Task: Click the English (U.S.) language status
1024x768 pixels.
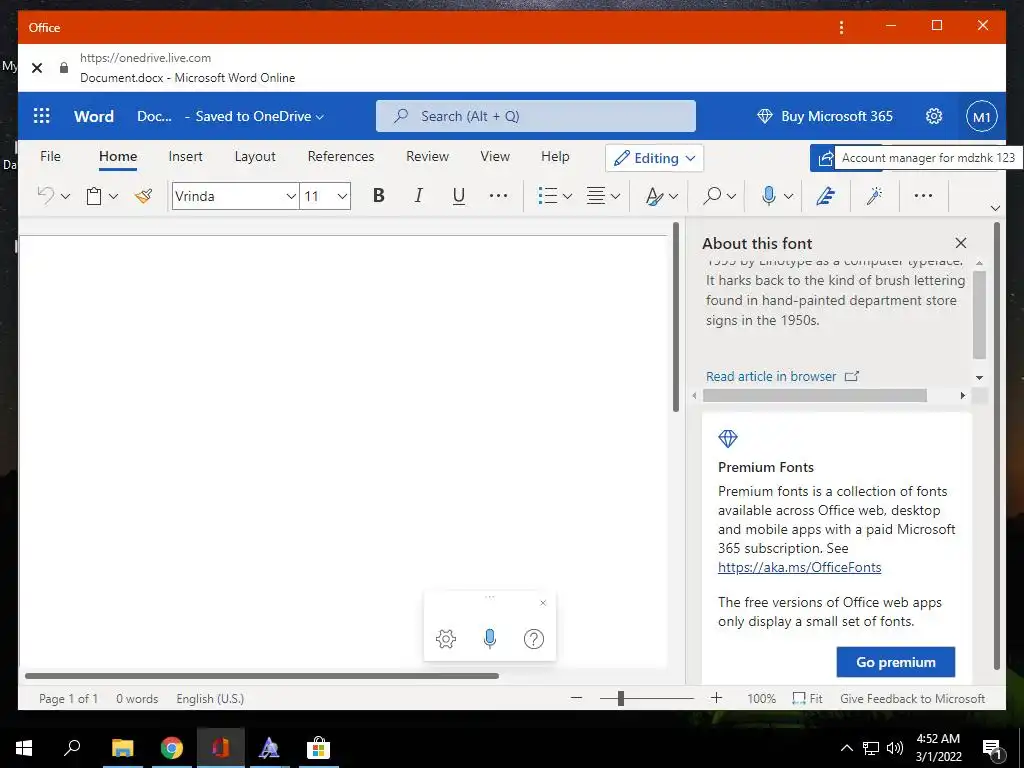Action: (x=210, y=699)
